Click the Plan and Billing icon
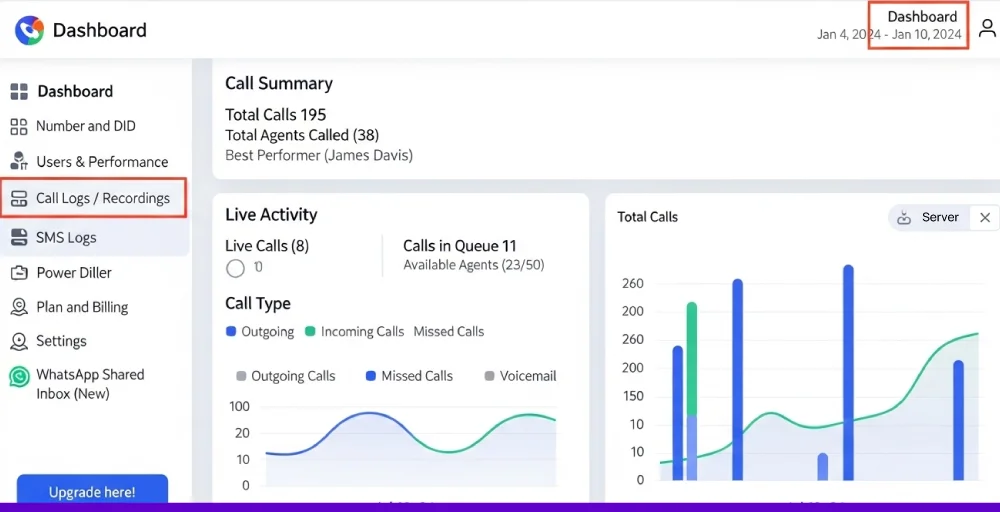1000x512 pixels. (19, 307)
